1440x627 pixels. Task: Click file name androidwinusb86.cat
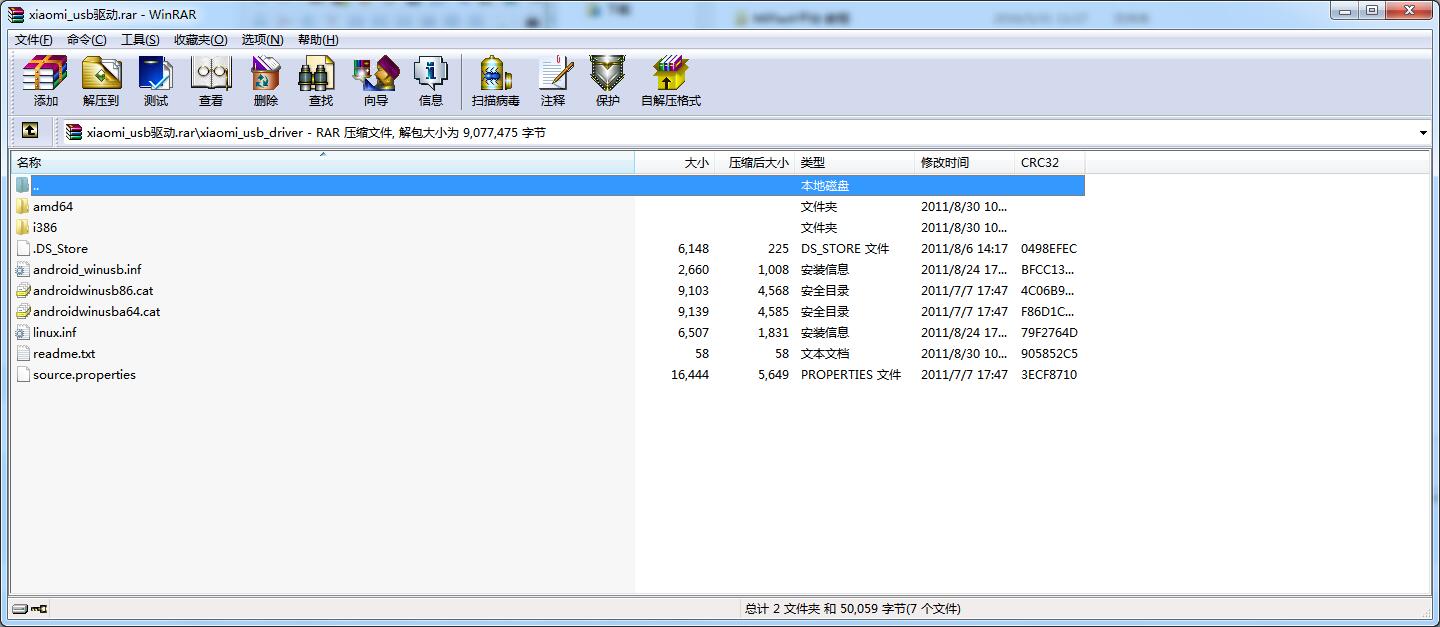[93, 290]
